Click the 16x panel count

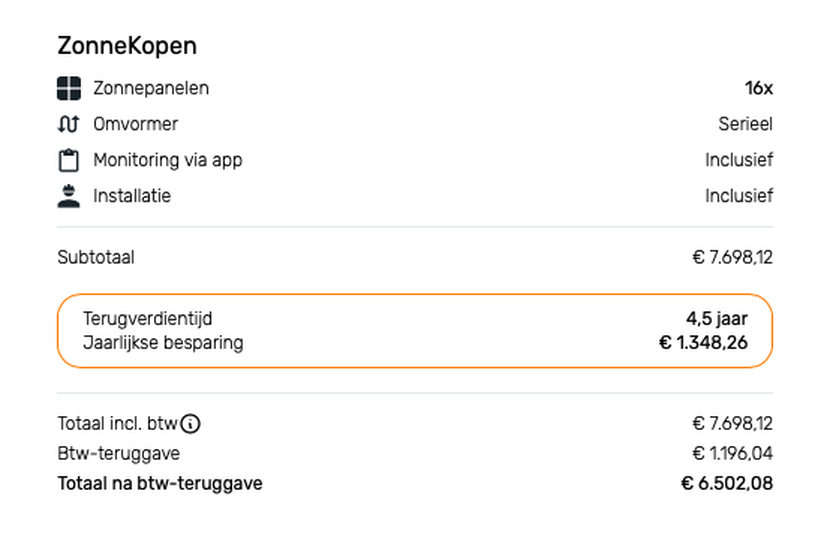759,88
